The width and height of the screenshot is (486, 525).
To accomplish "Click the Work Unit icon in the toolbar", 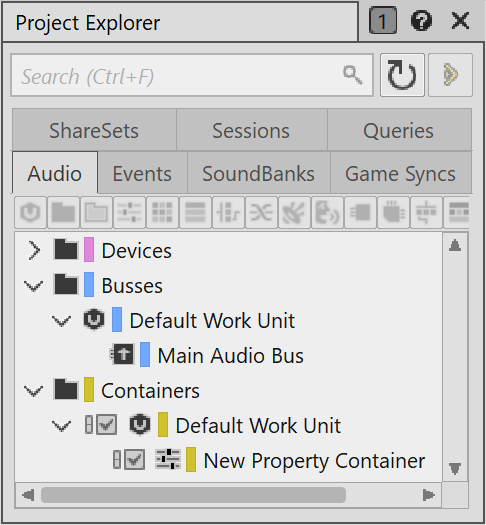I will point(30,212).
